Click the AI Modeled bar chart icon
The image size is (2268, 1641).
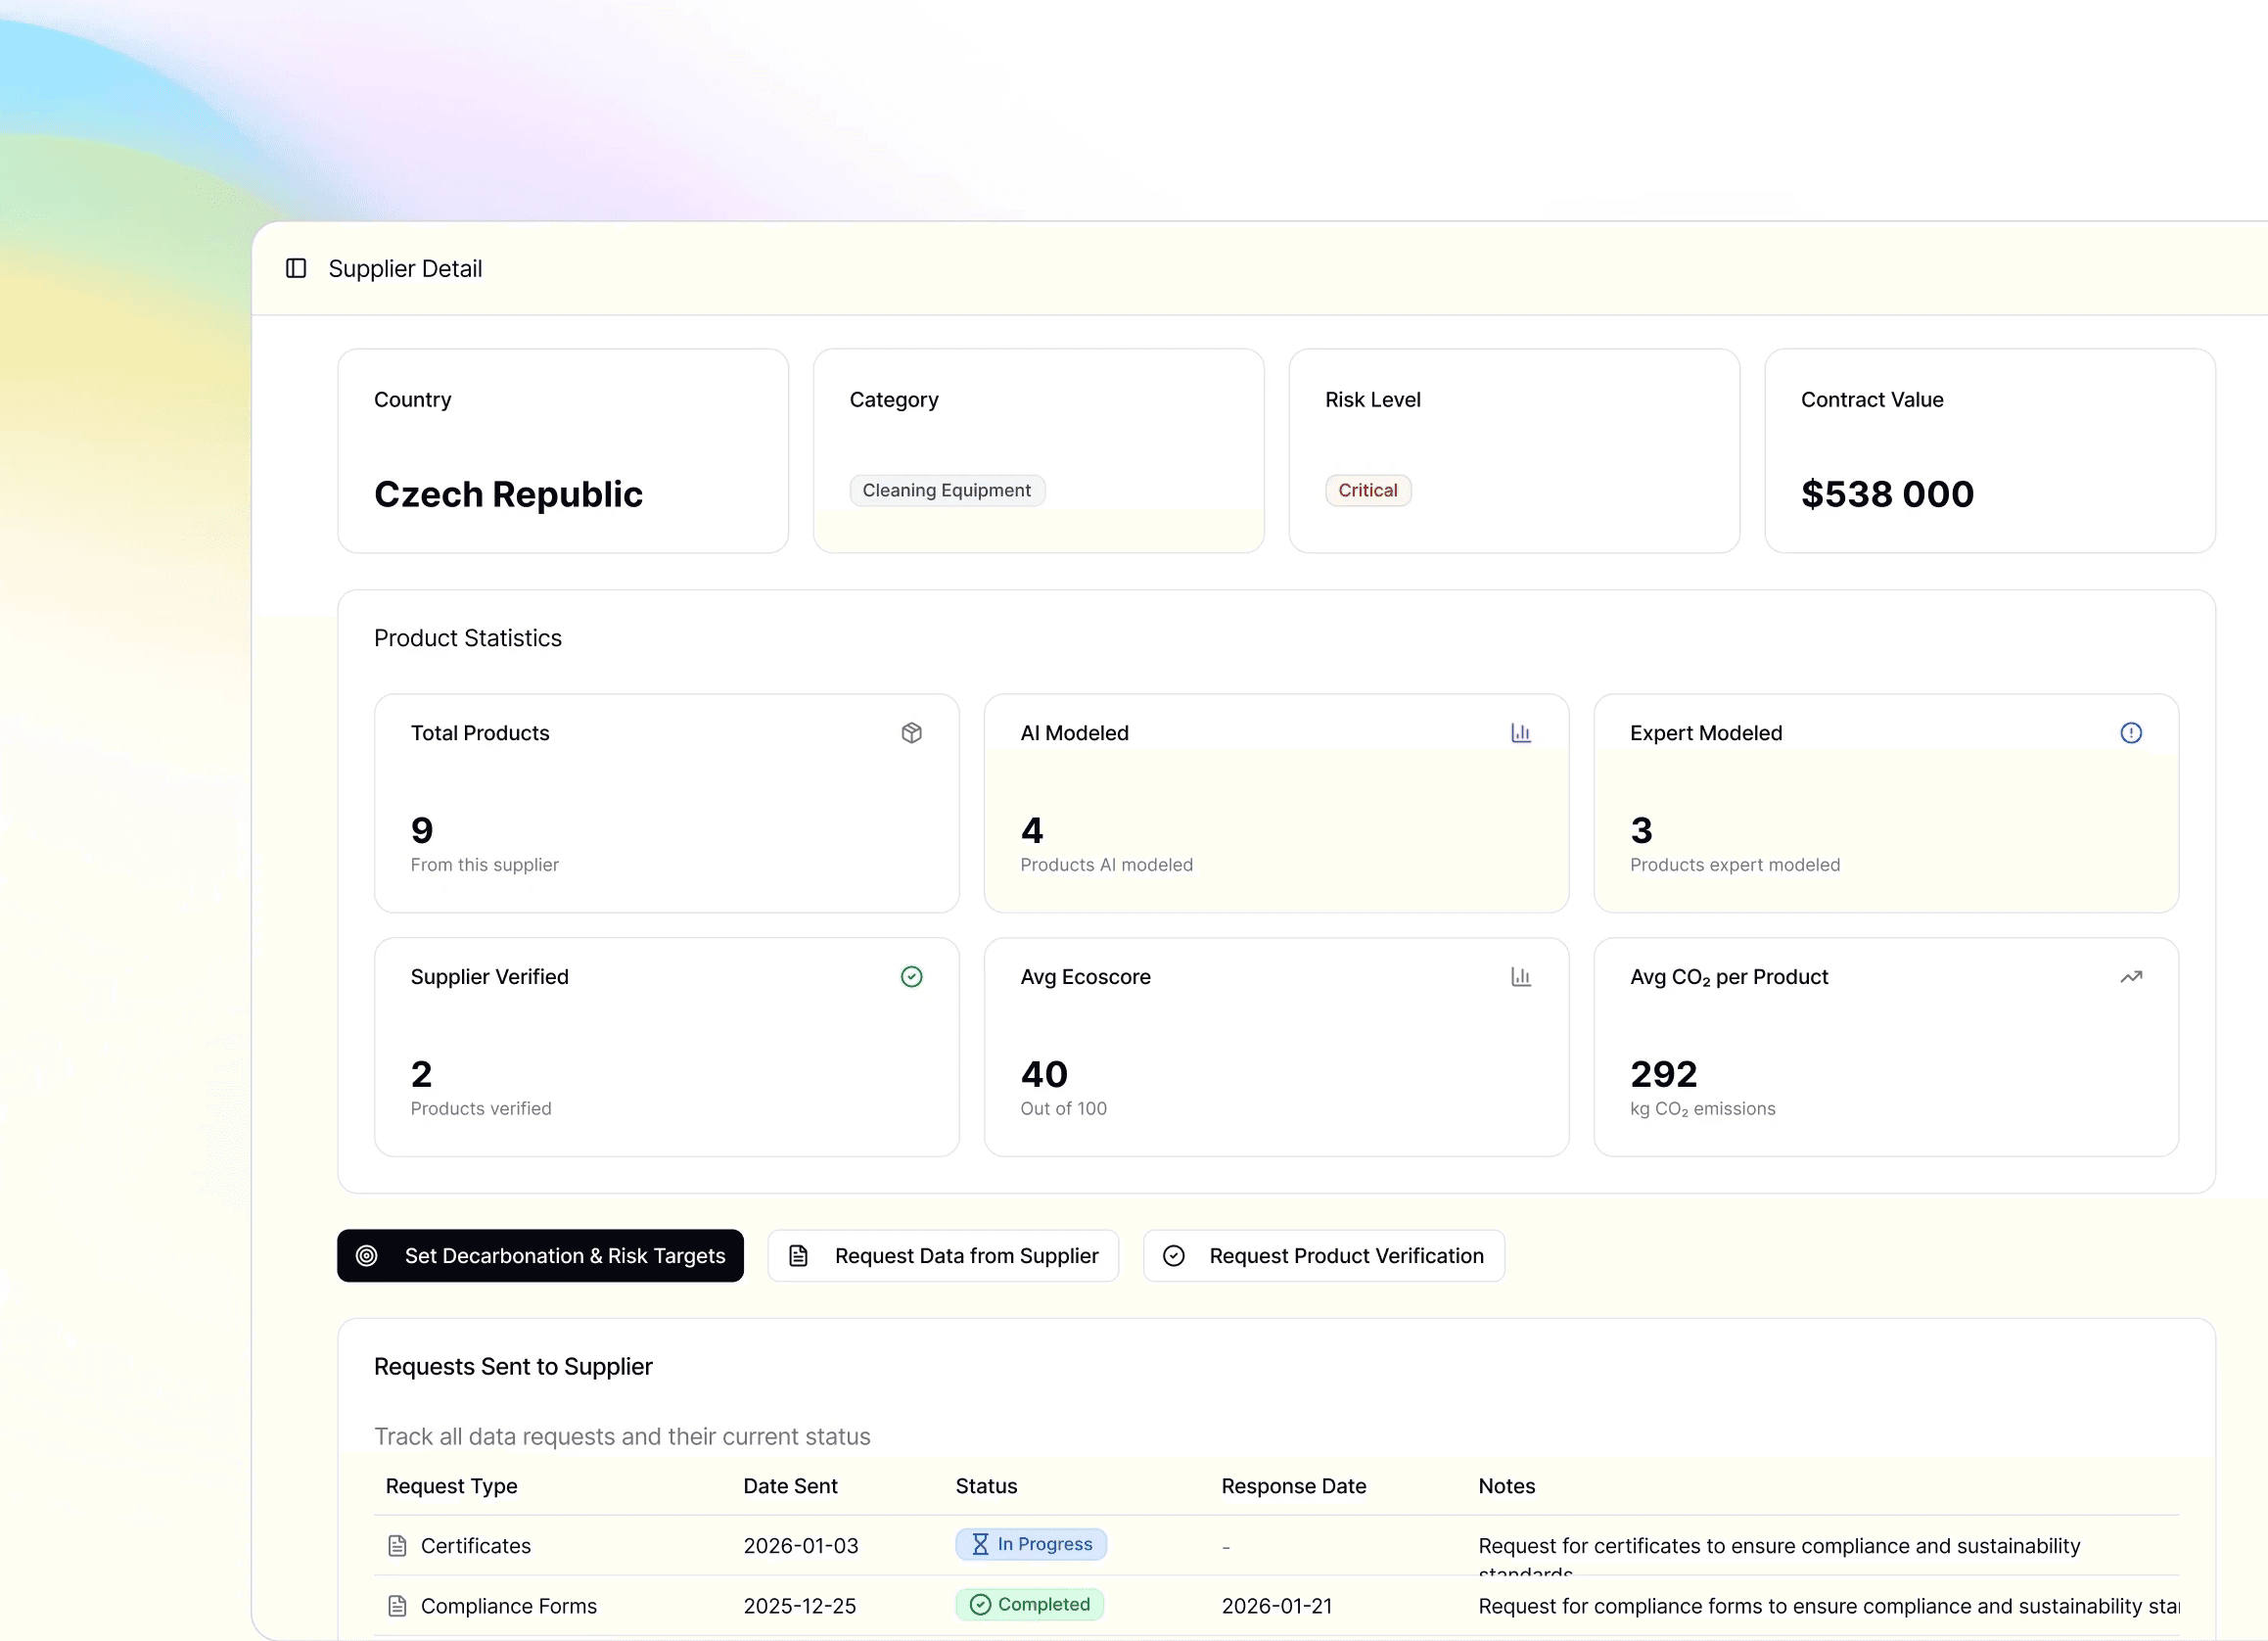(x=1520, y=733)
